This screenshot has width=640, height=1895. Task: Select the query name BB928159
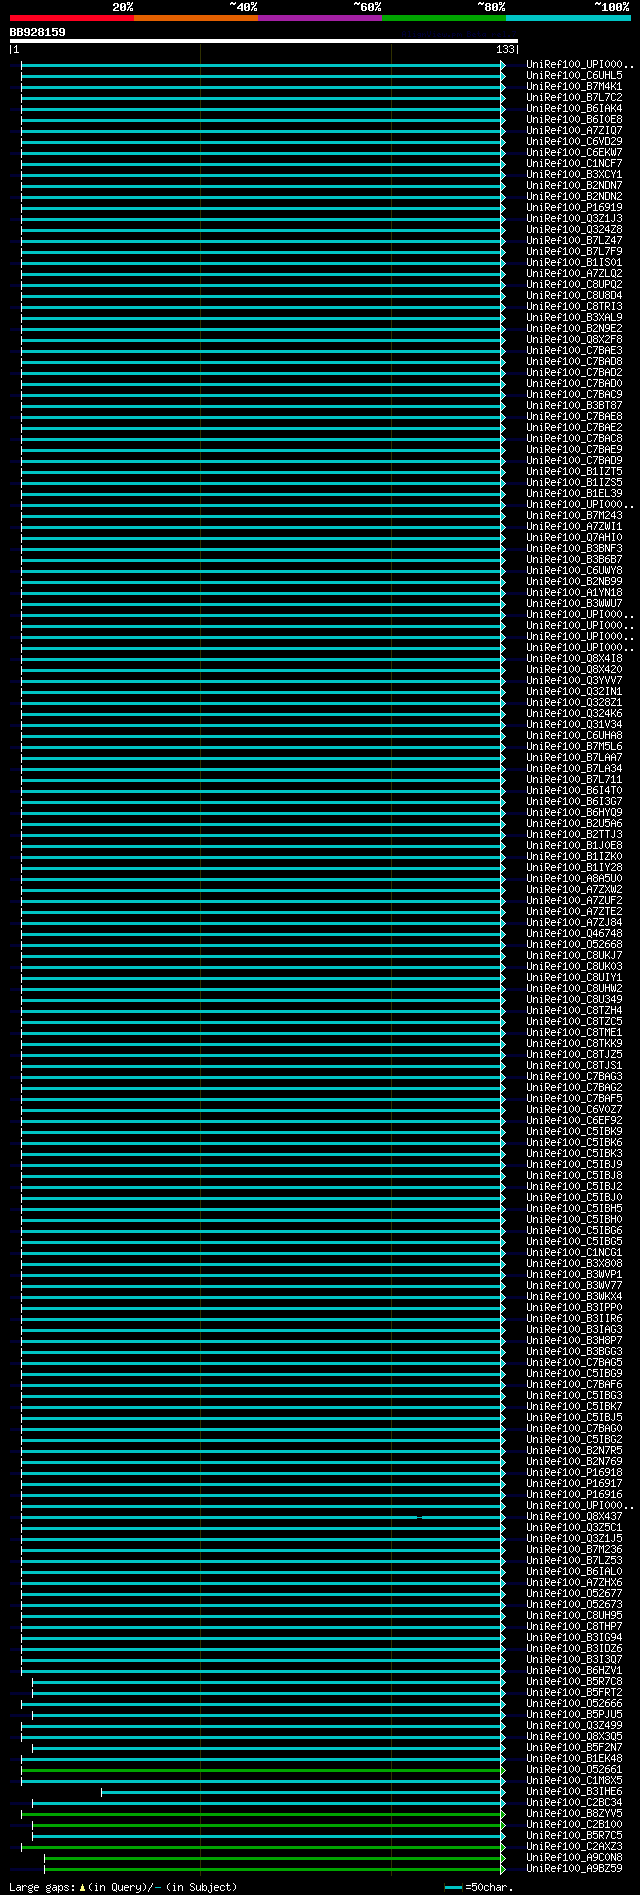pyautogui.click(x=38, y=32)
